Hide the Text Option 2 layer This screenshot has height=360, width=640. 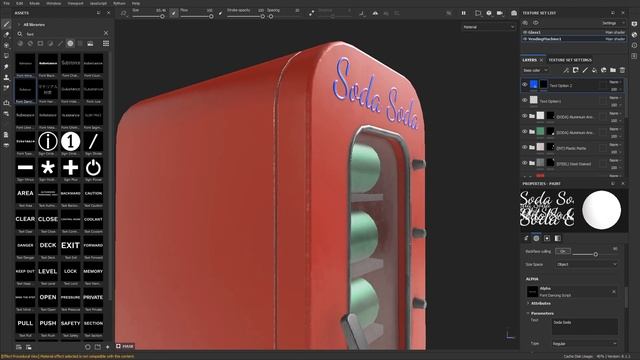525,84
